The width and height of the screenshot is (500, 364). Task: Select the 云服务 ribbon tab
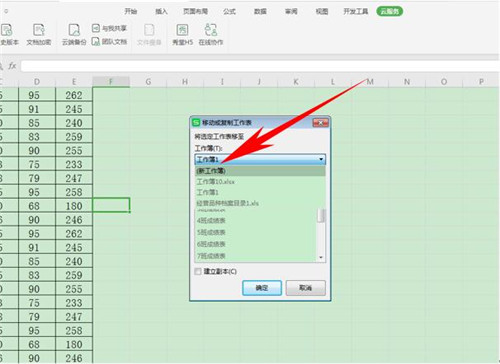click(x=389, y=11)
